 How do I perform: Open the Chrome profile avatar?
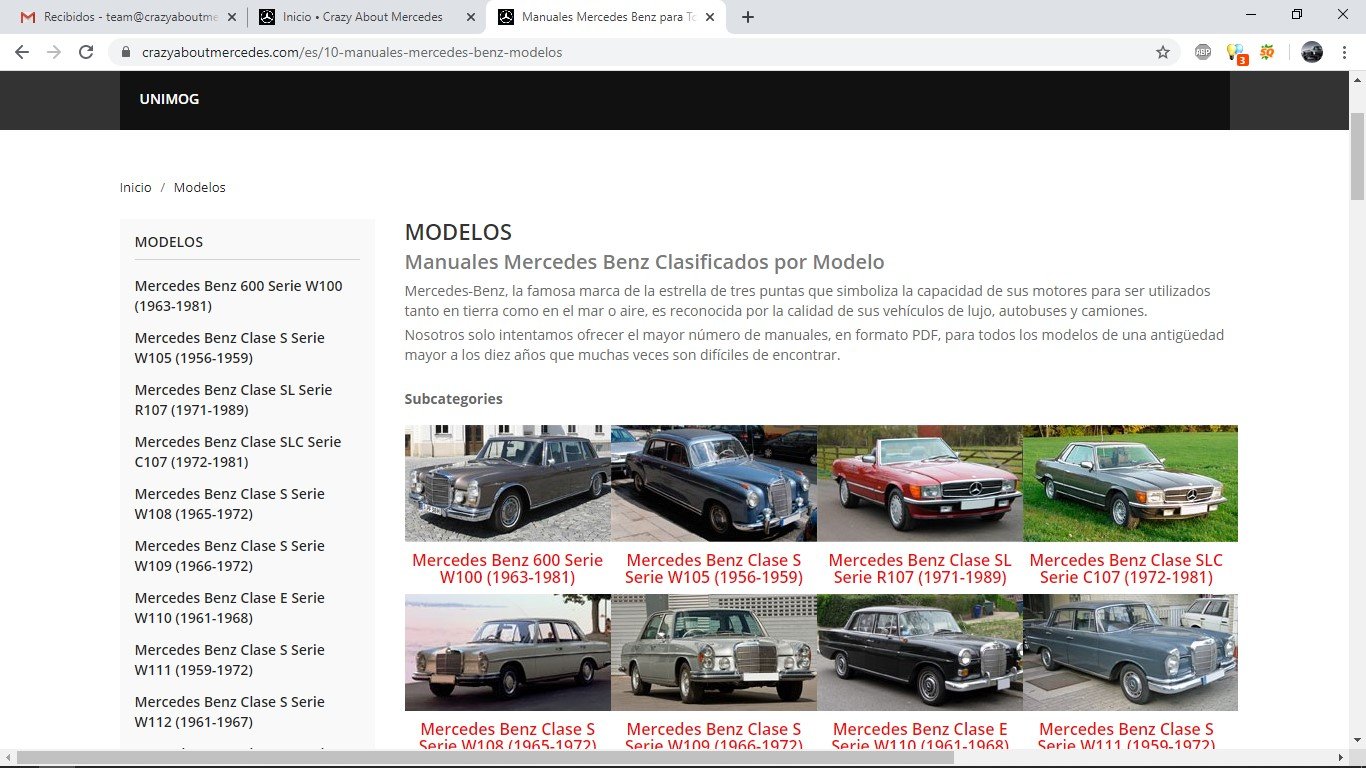[1312, 52]
